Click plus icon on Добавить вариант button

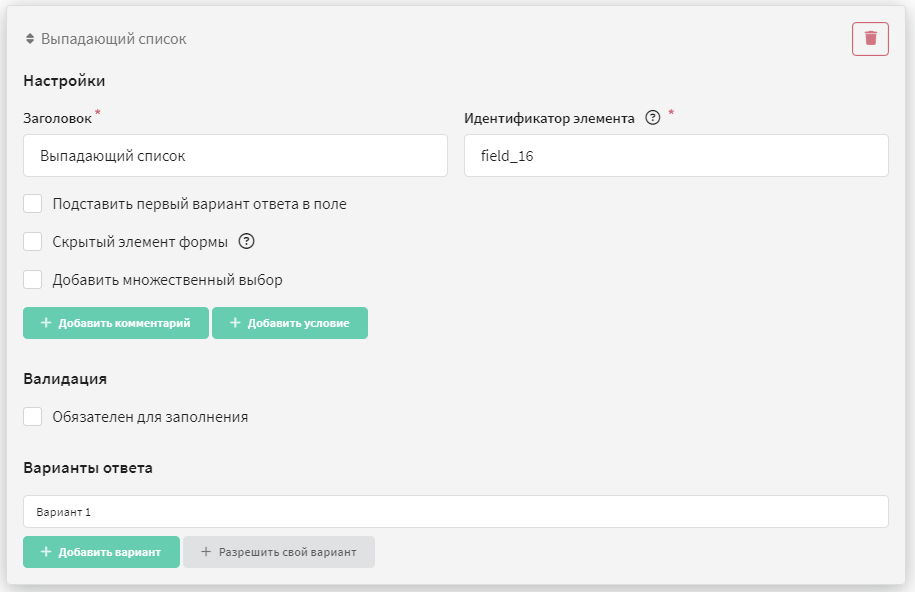[x=46, y=552]
